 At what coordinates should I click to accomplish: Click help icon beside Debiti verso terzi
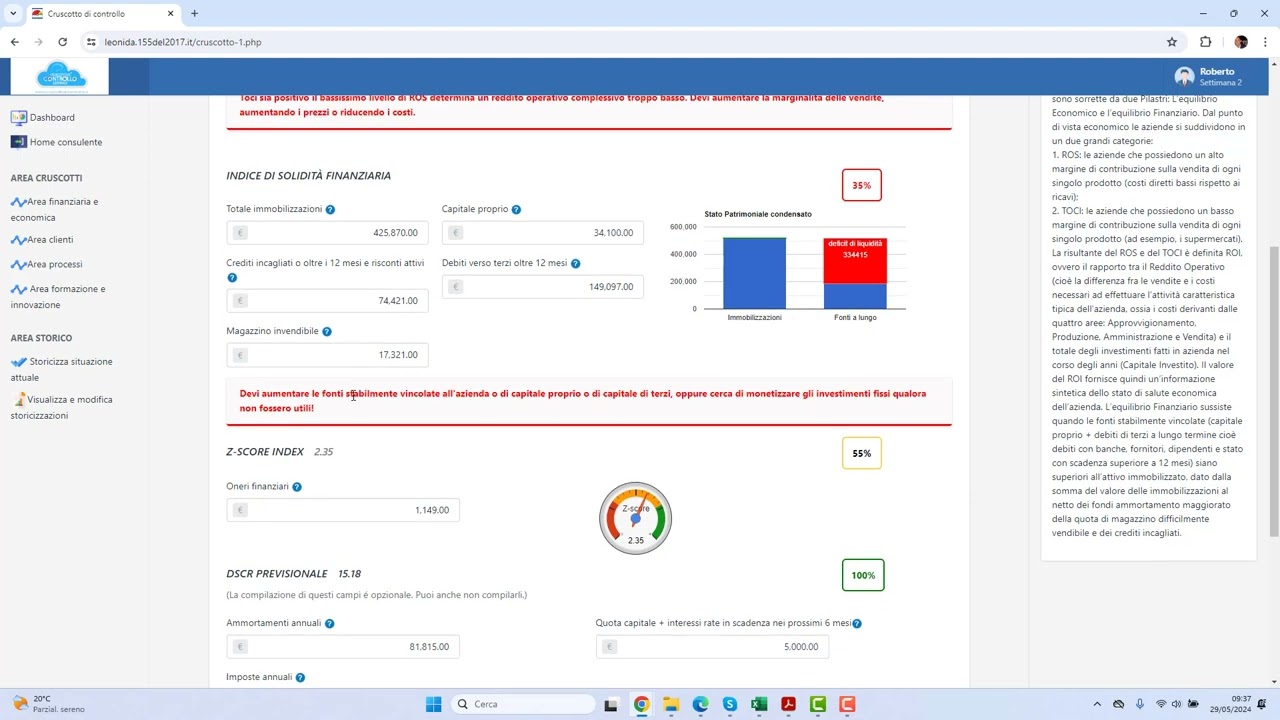pyautogui.click(x=575, y=264)
